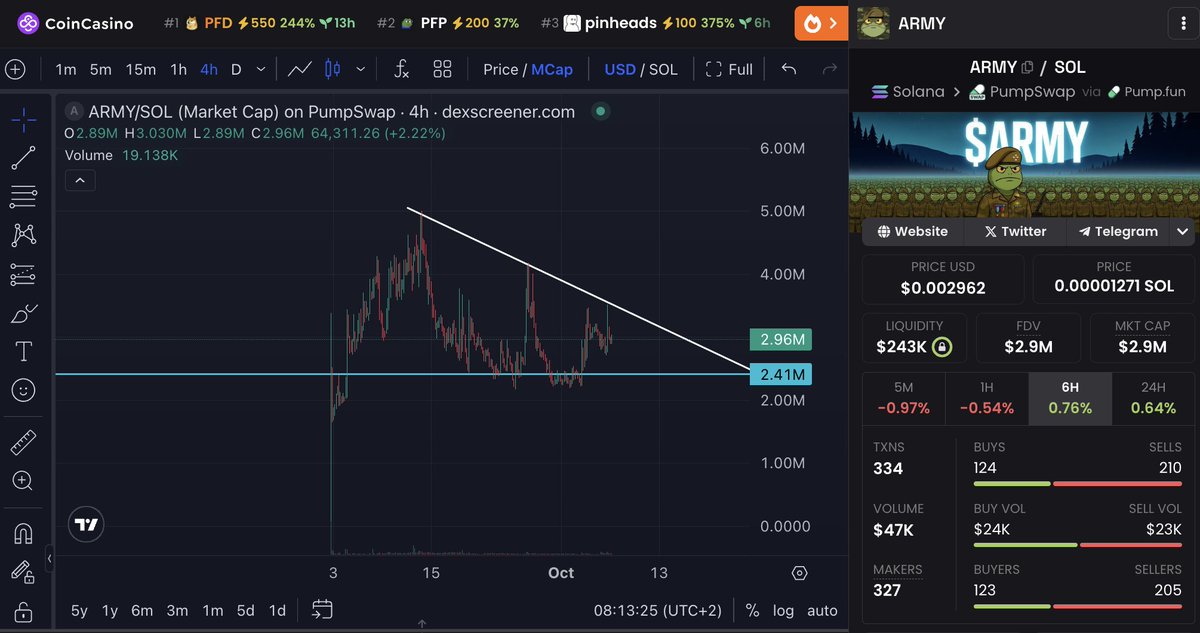This screenshot has height=633, width=1200.
Task: Set date range to 6m
Action: coord(142,610)
